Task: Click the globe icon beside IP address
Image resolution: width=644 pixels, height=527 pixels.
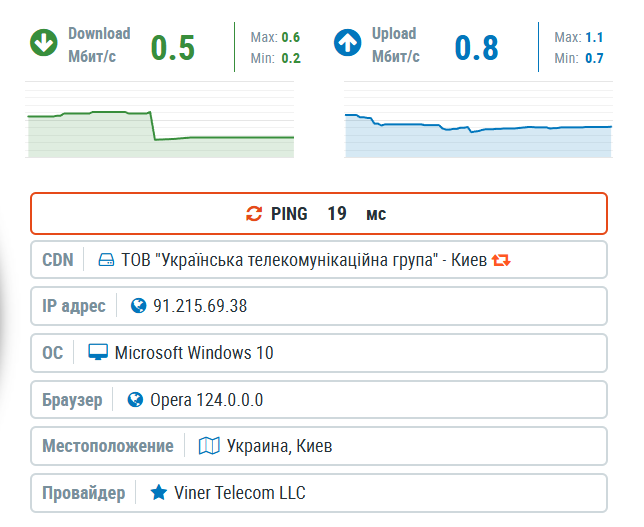Action: (138, 306)
